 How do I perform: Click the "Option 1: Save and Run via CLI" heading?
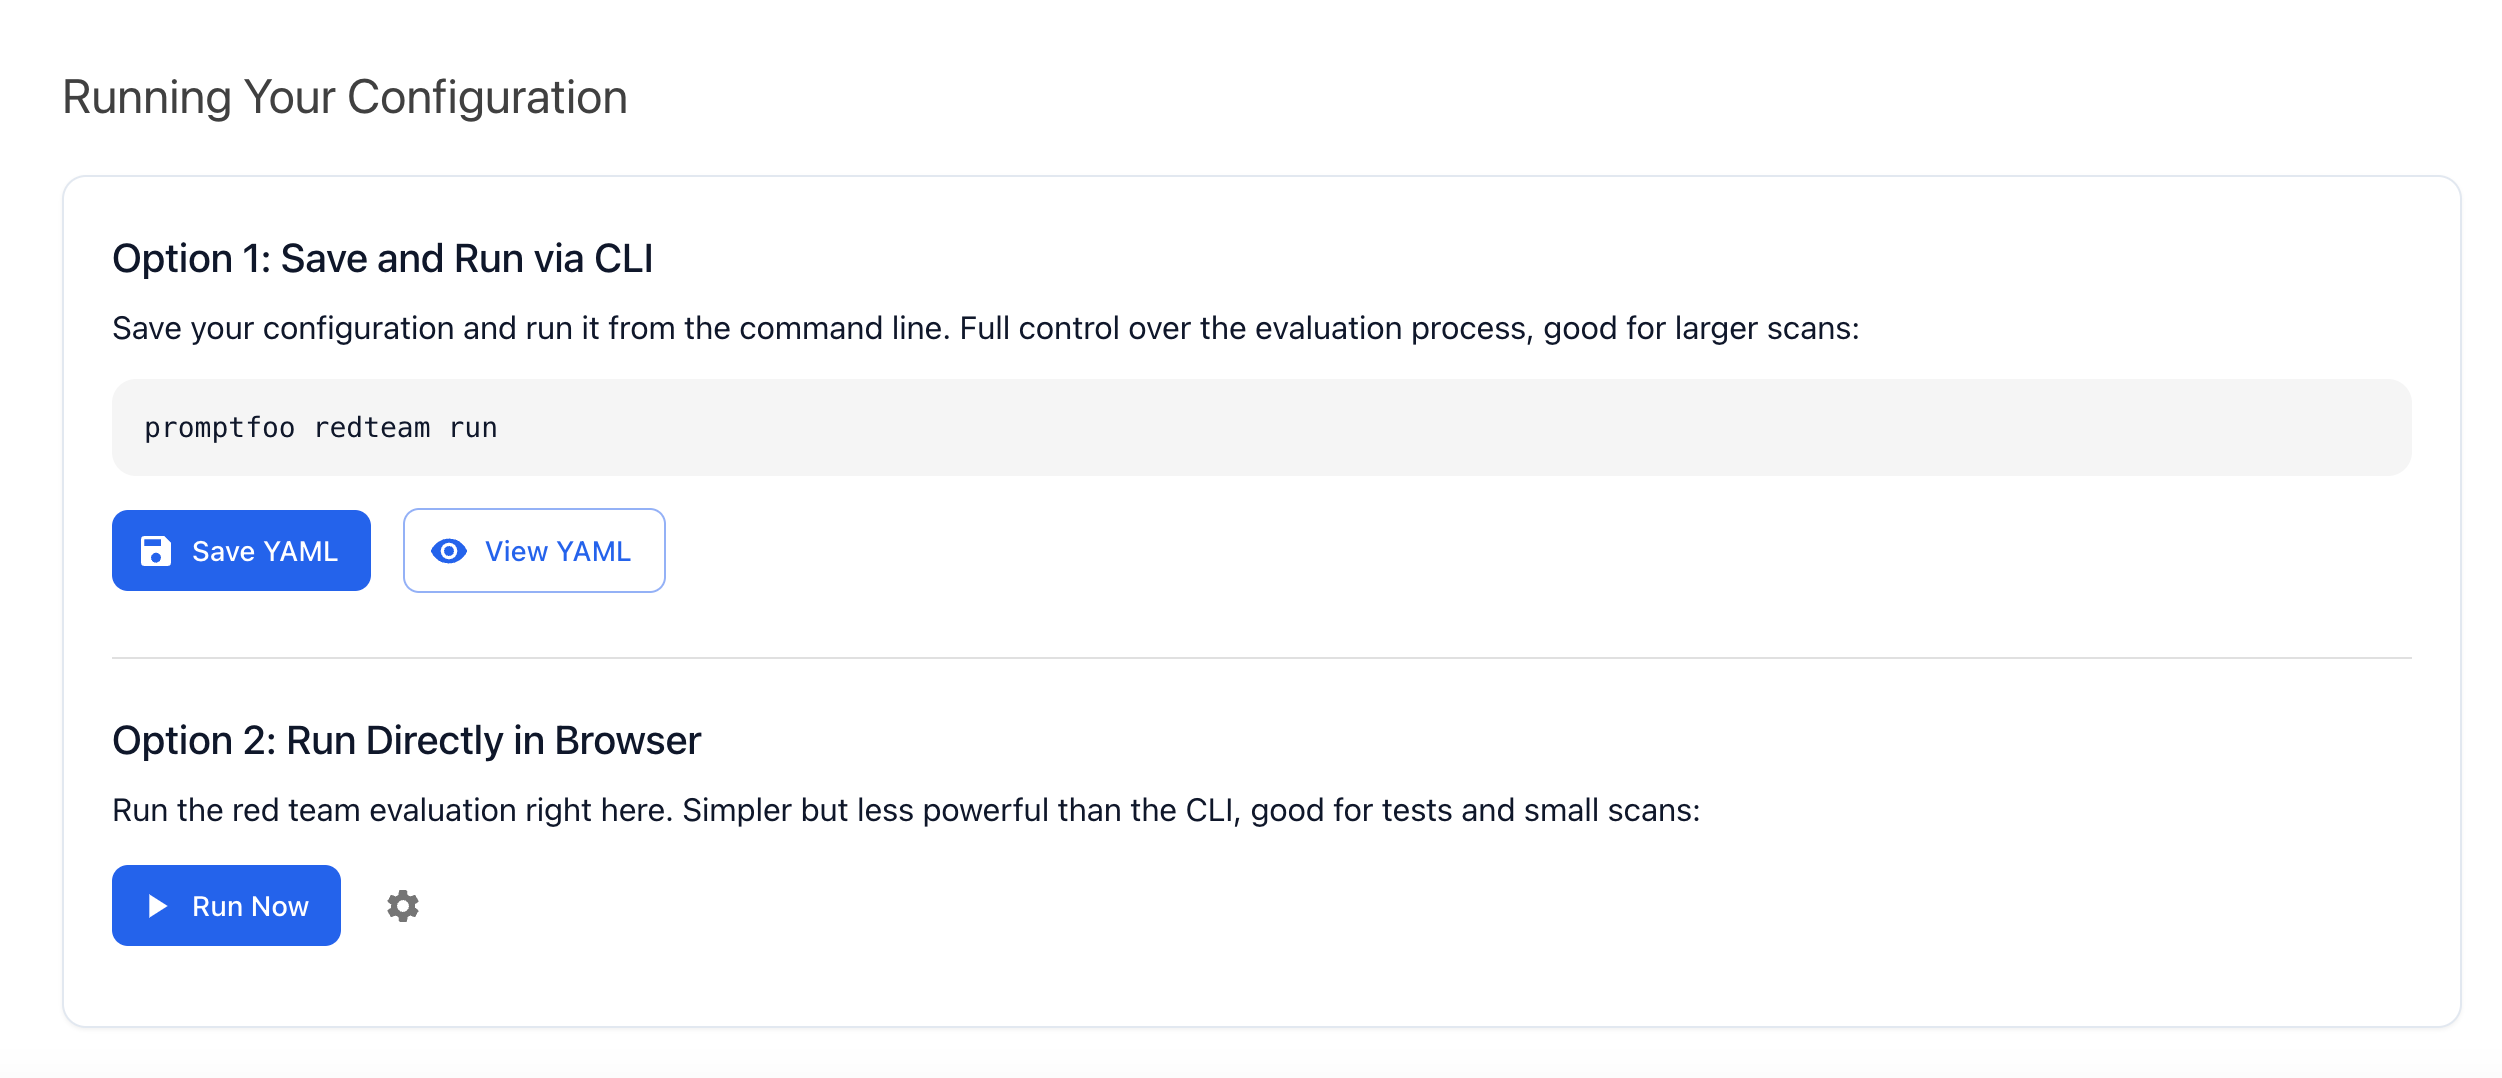coord(382,259)
